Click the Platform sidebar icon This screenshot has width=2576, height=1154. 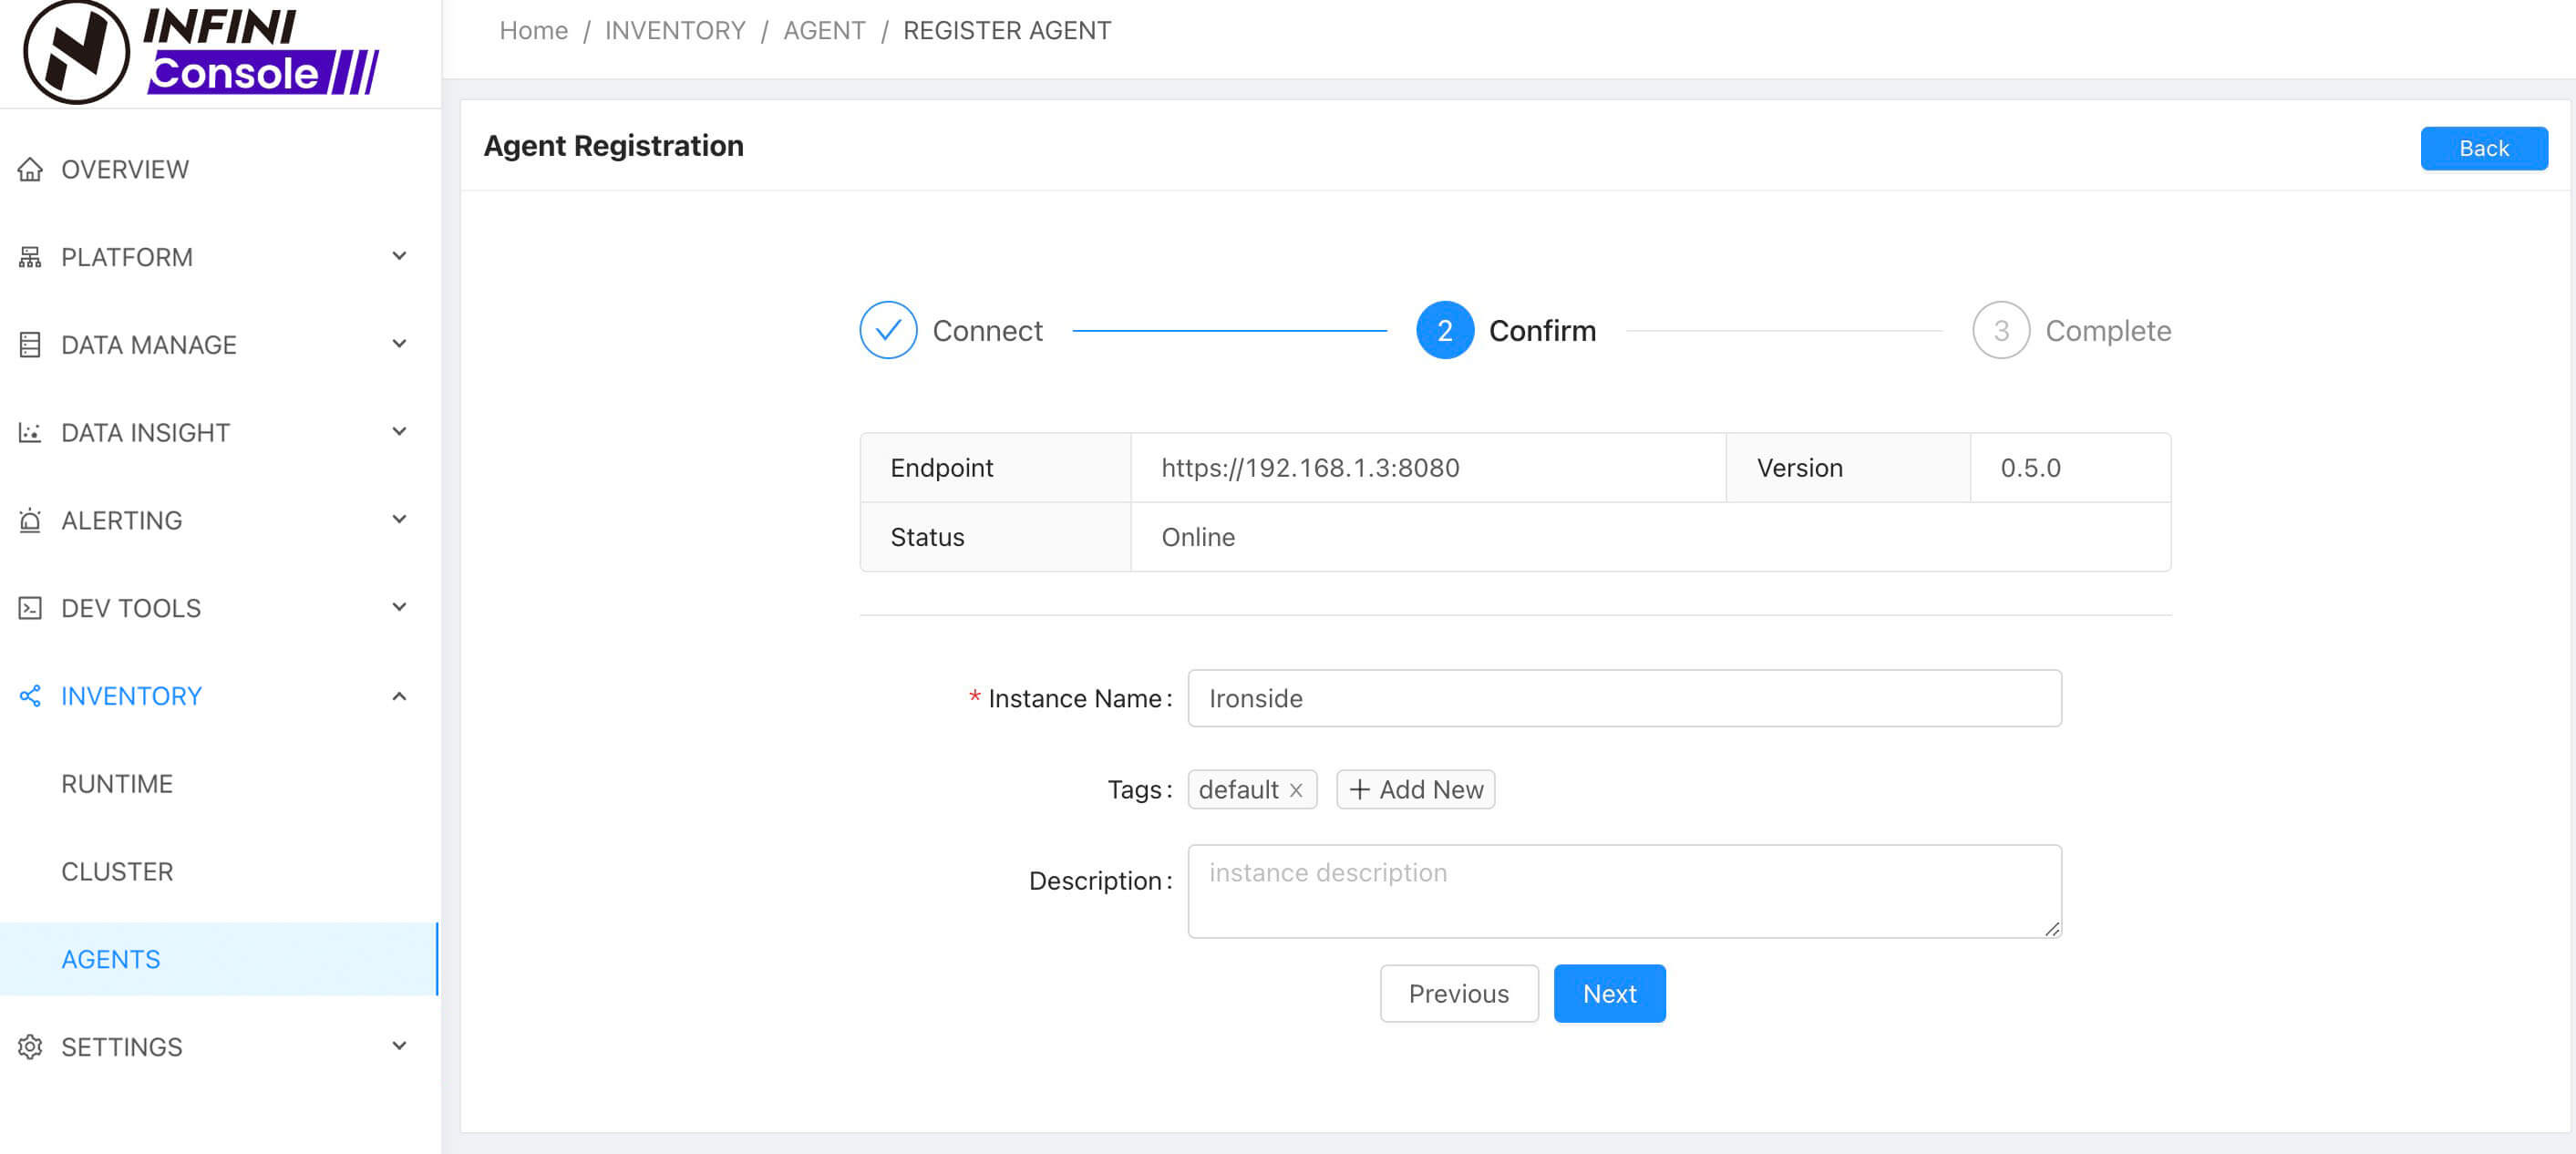[30, 257]
